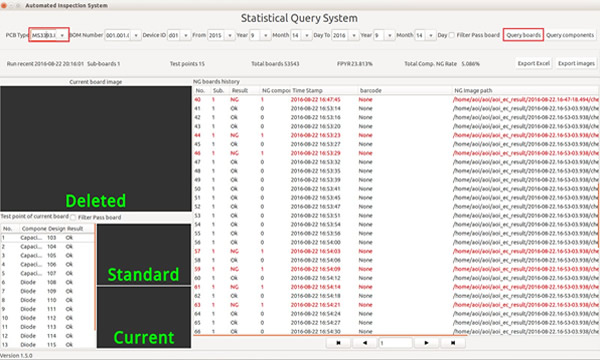600x360 pixels.
Task: Click the Export images button
Action: [x=576, y=64]
